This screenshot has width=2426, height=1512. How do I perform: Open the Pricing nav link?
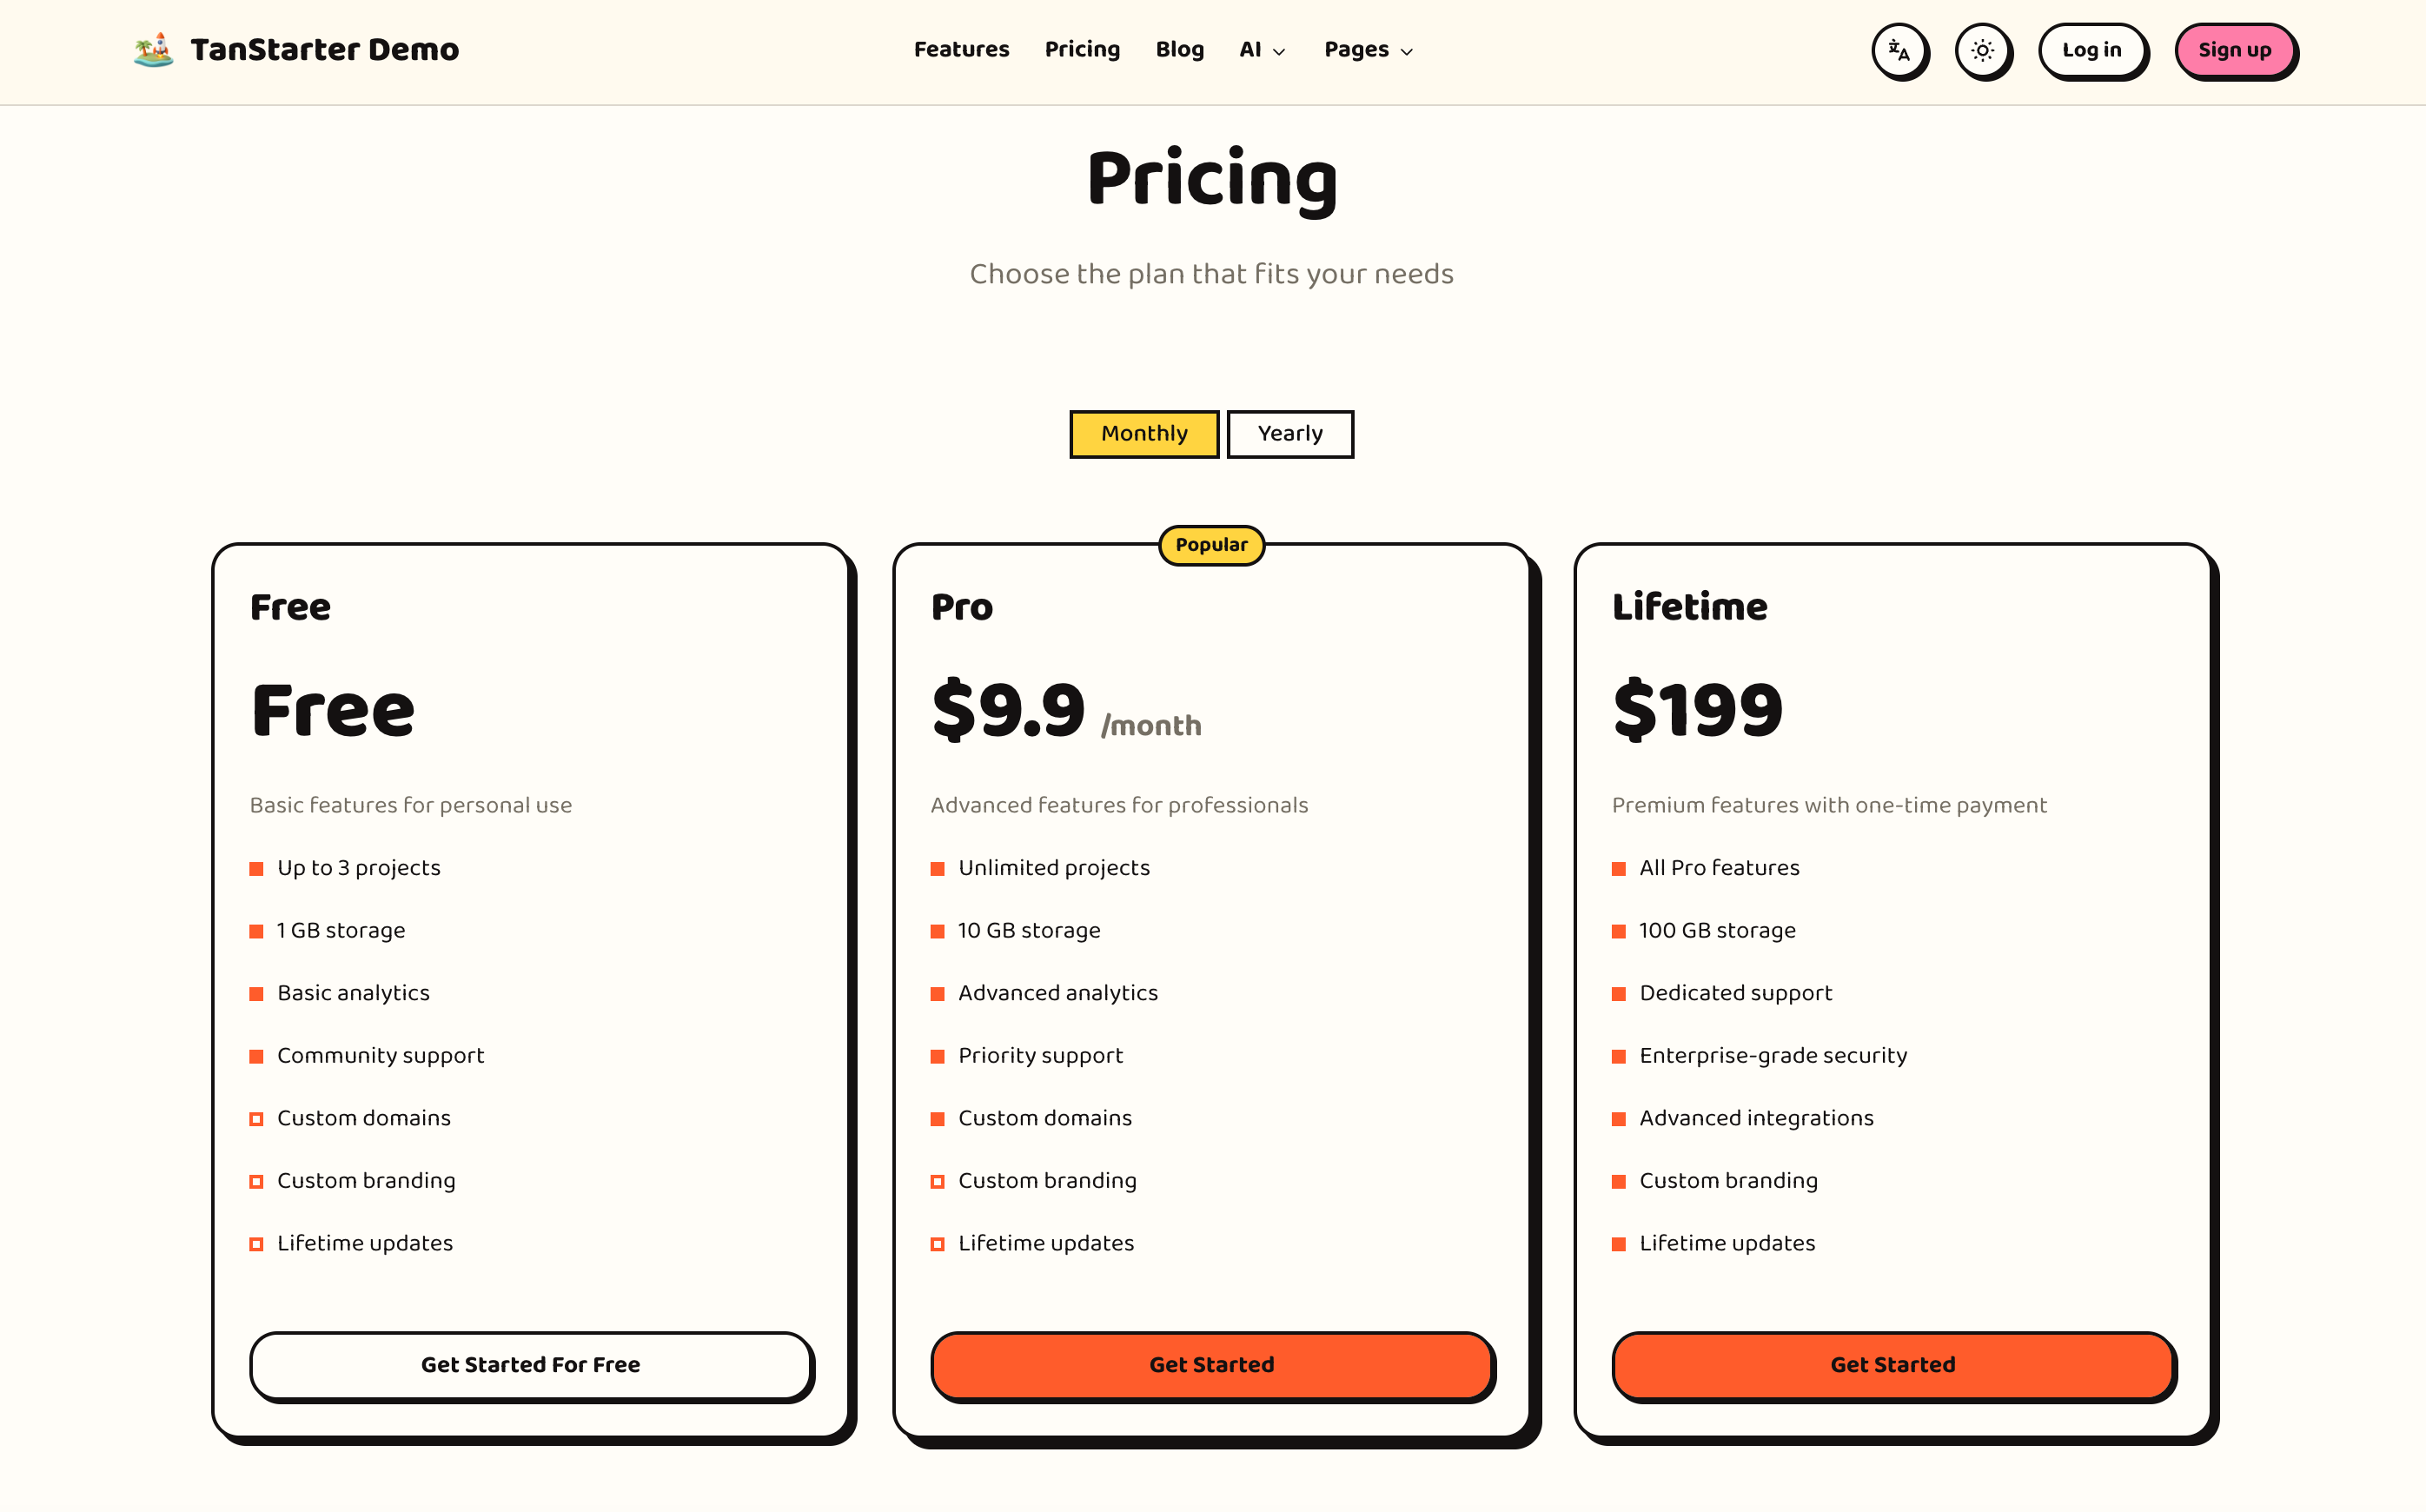[1082, 50]
